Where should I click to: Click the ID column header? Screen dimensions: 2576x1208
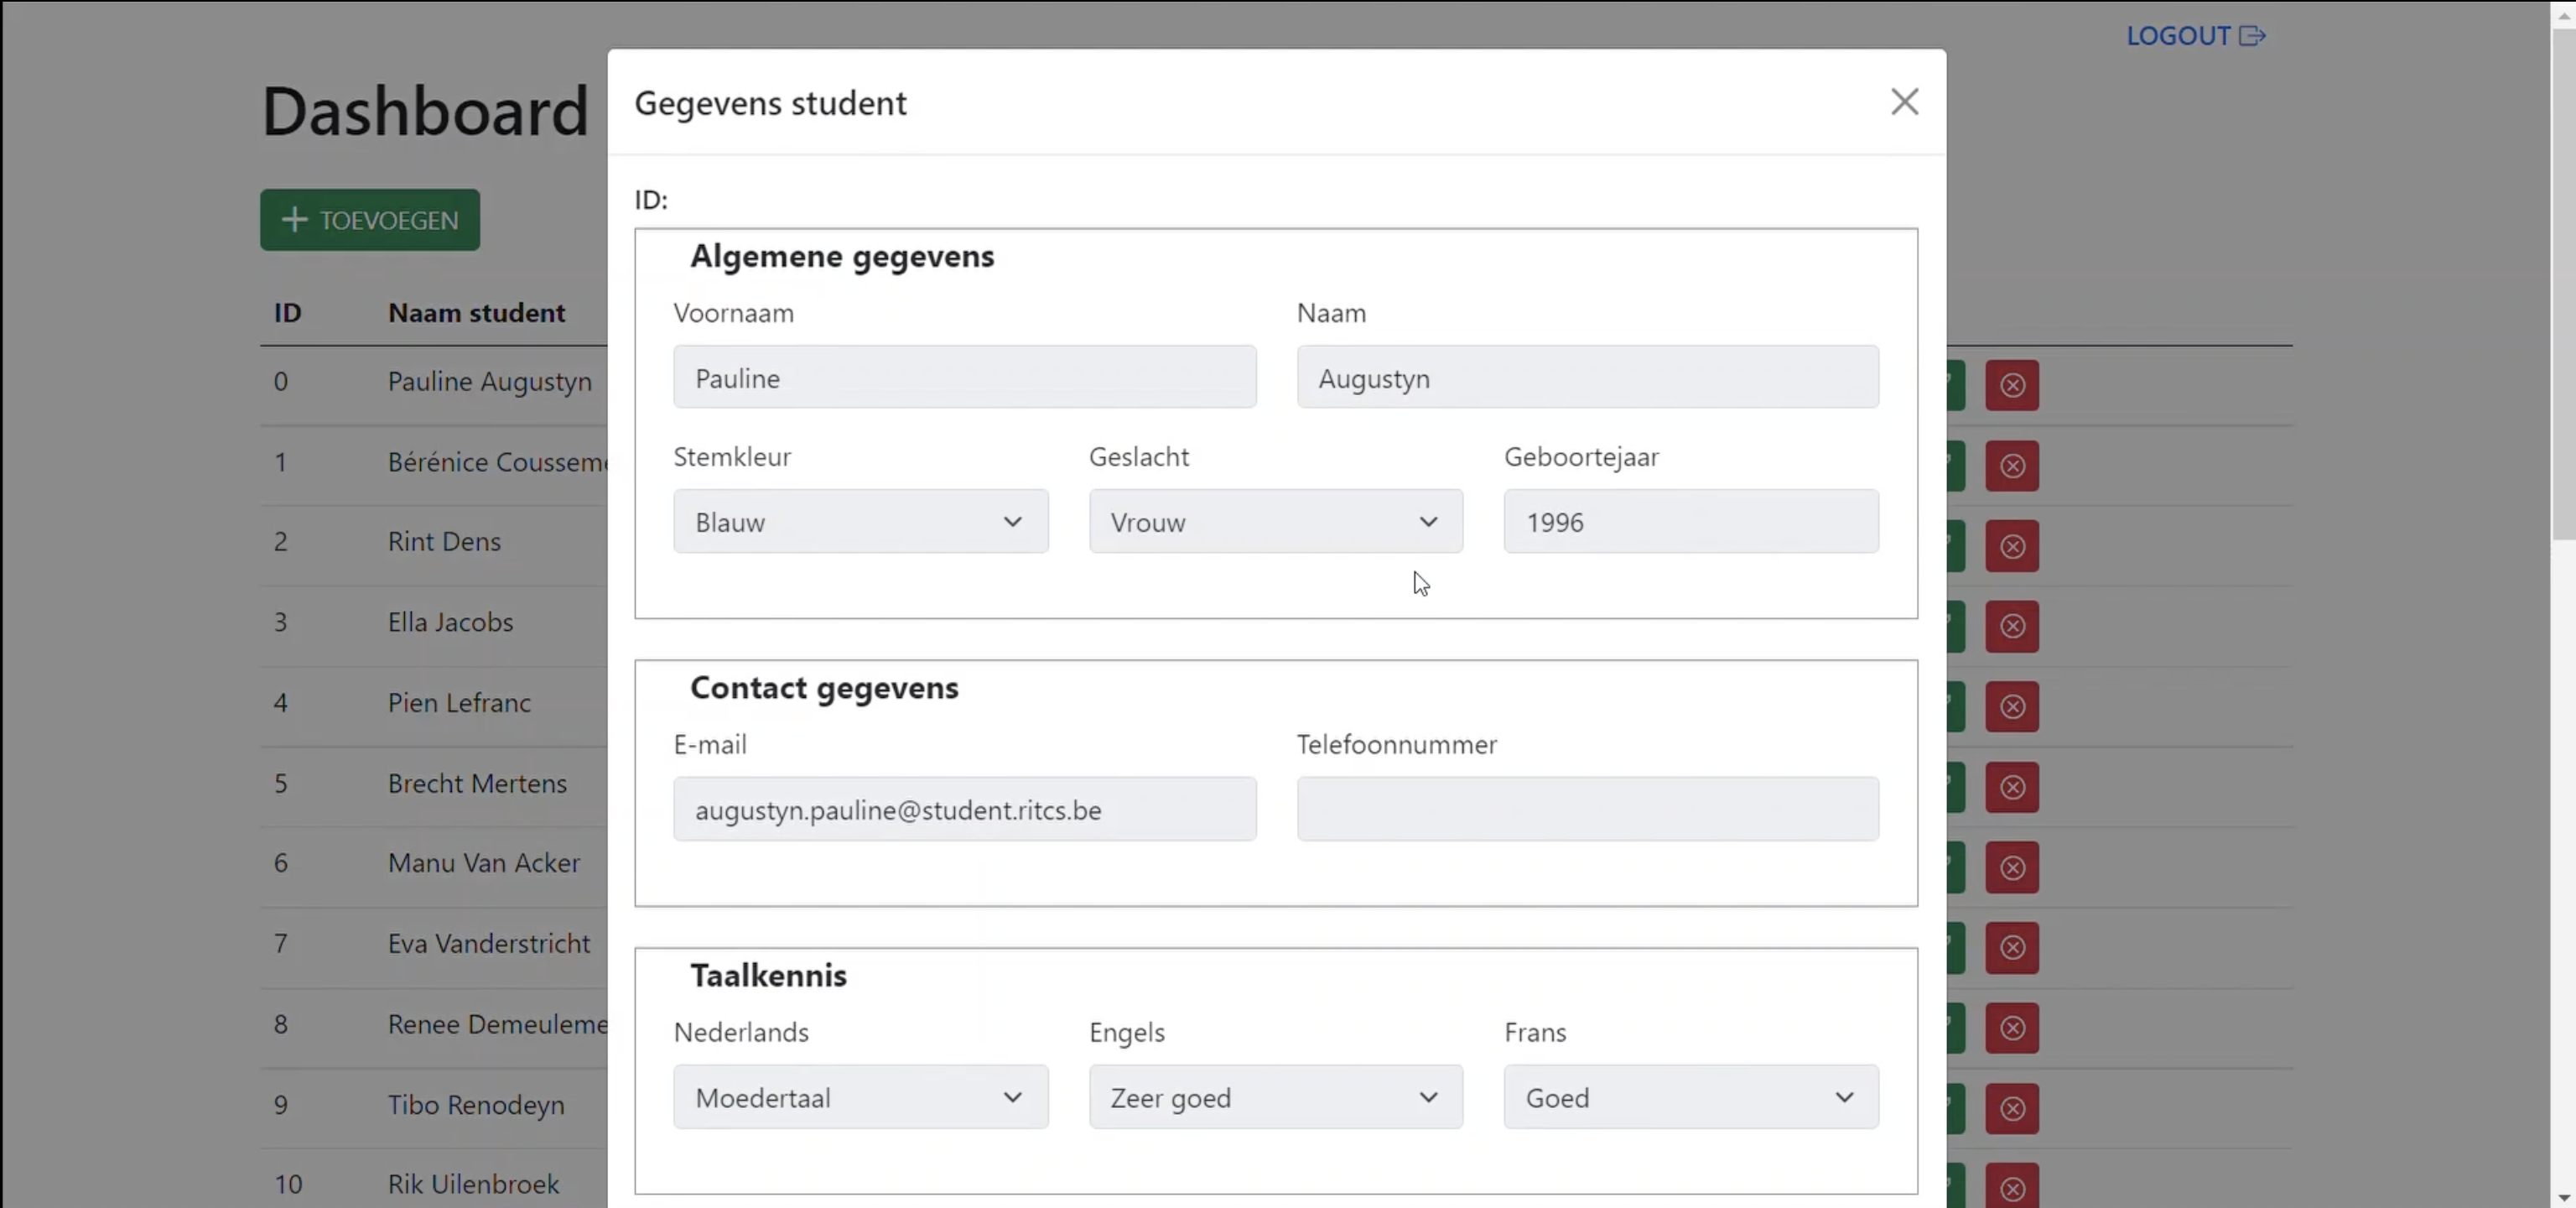(x=287, y=313)
